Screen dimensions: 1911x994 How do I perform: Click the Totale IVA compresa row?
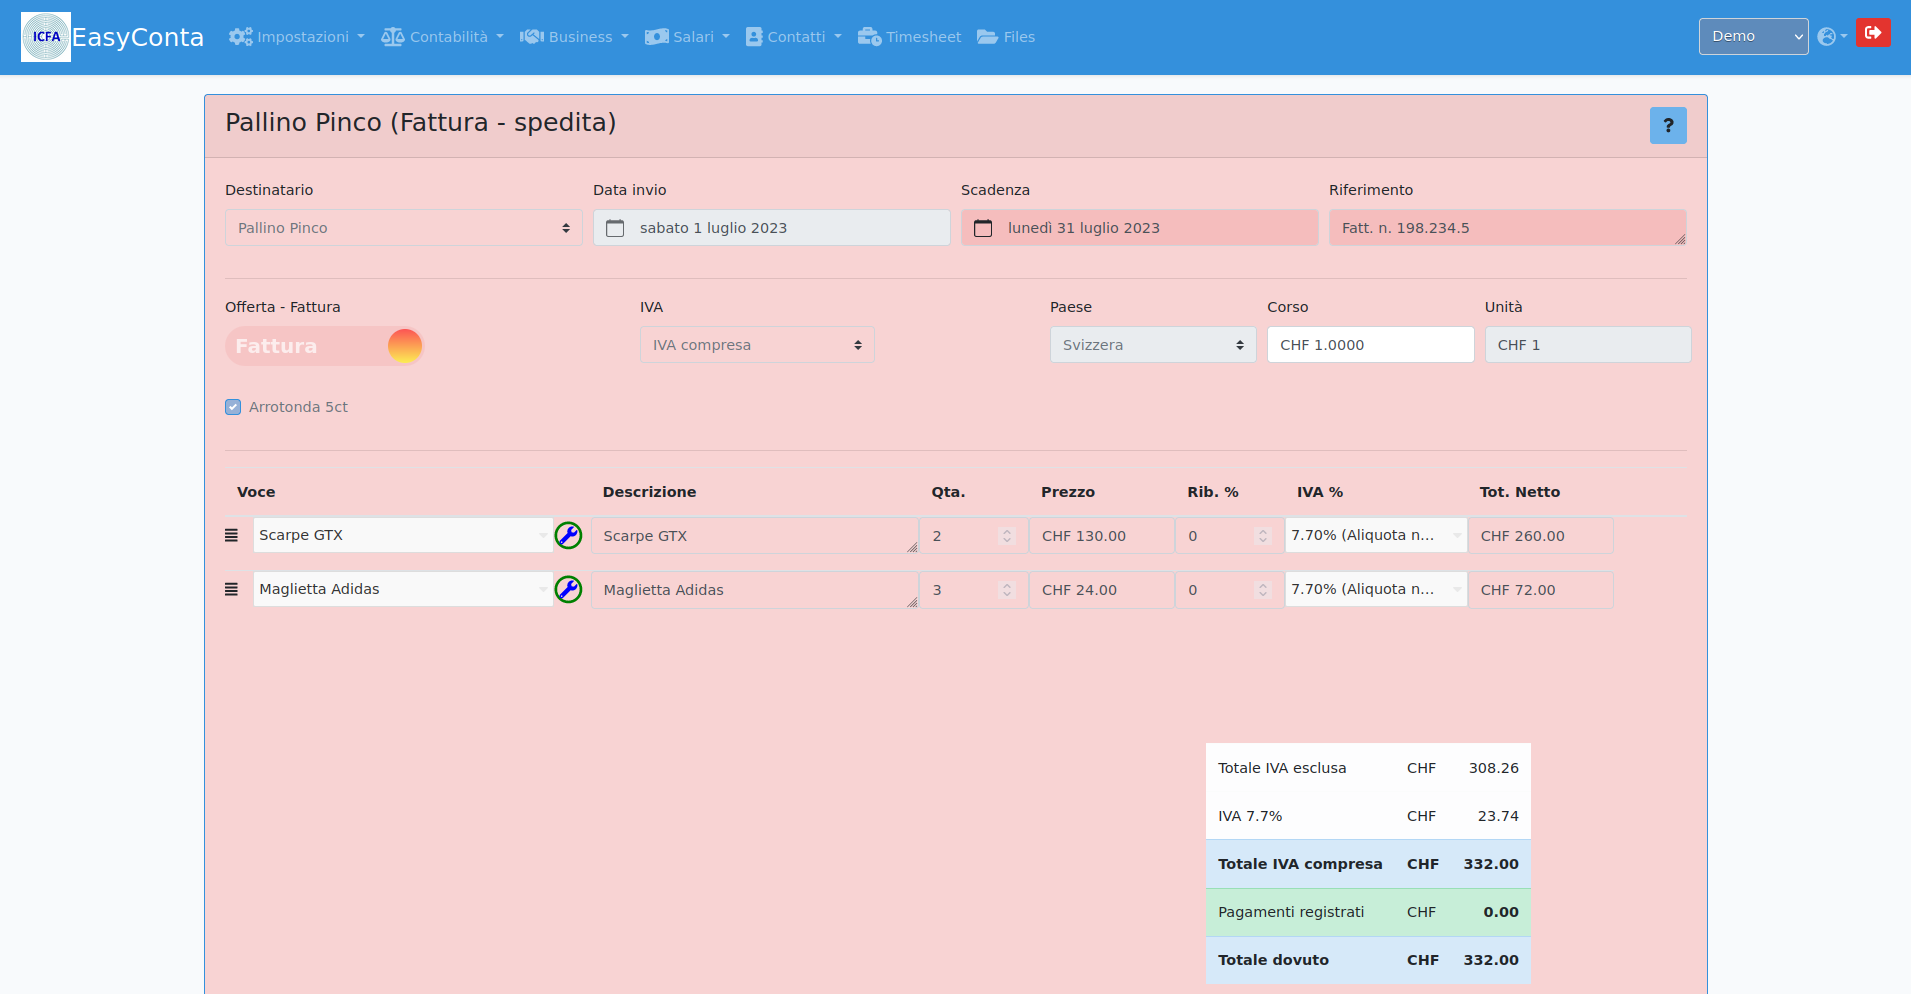point(1368,864)
